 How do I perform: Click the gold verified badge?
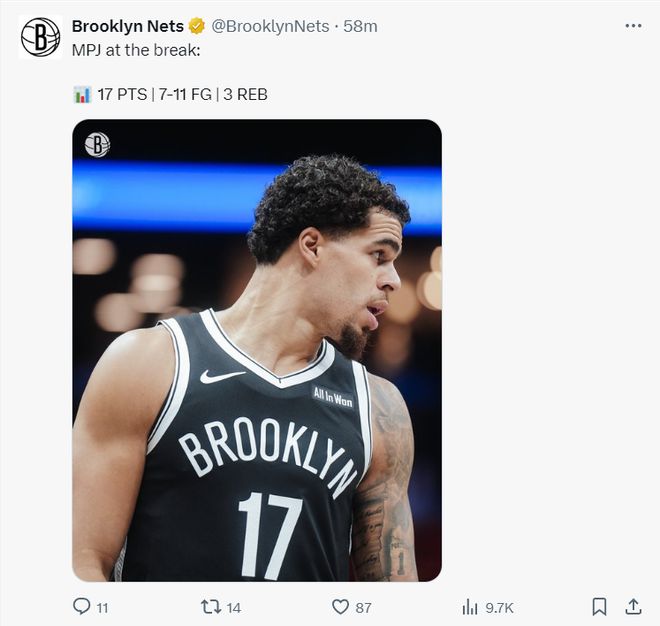[x=197, y=27]
